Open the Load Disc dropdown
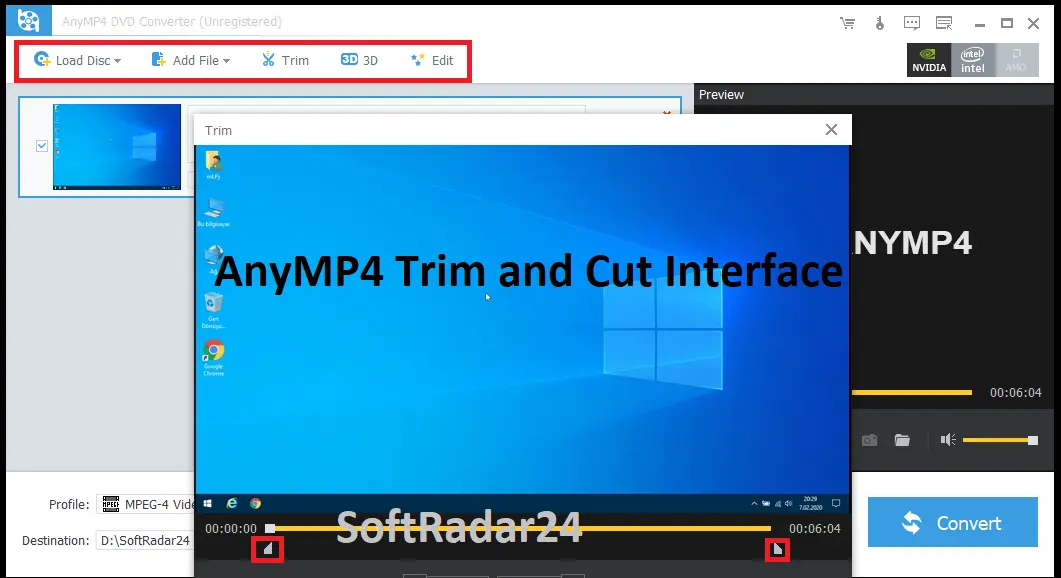The image size is (1061, 578). (77, 60)
